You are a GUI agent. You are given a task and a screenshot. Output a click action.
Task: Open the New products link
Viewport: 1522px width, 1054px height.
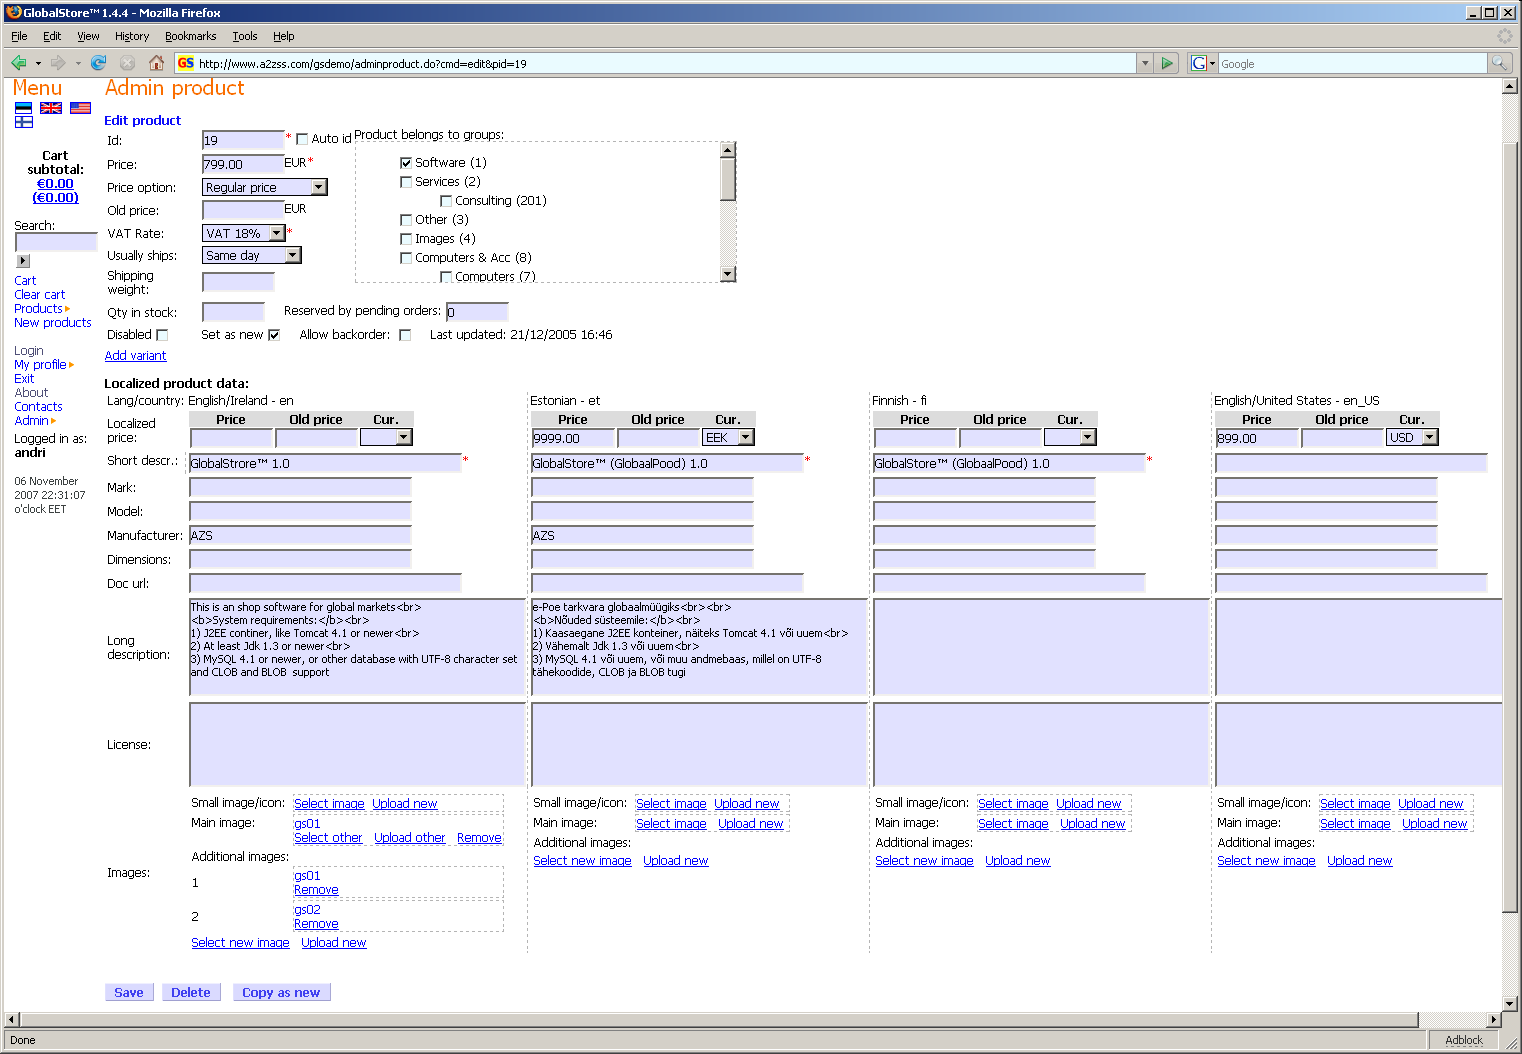(53, 323)
